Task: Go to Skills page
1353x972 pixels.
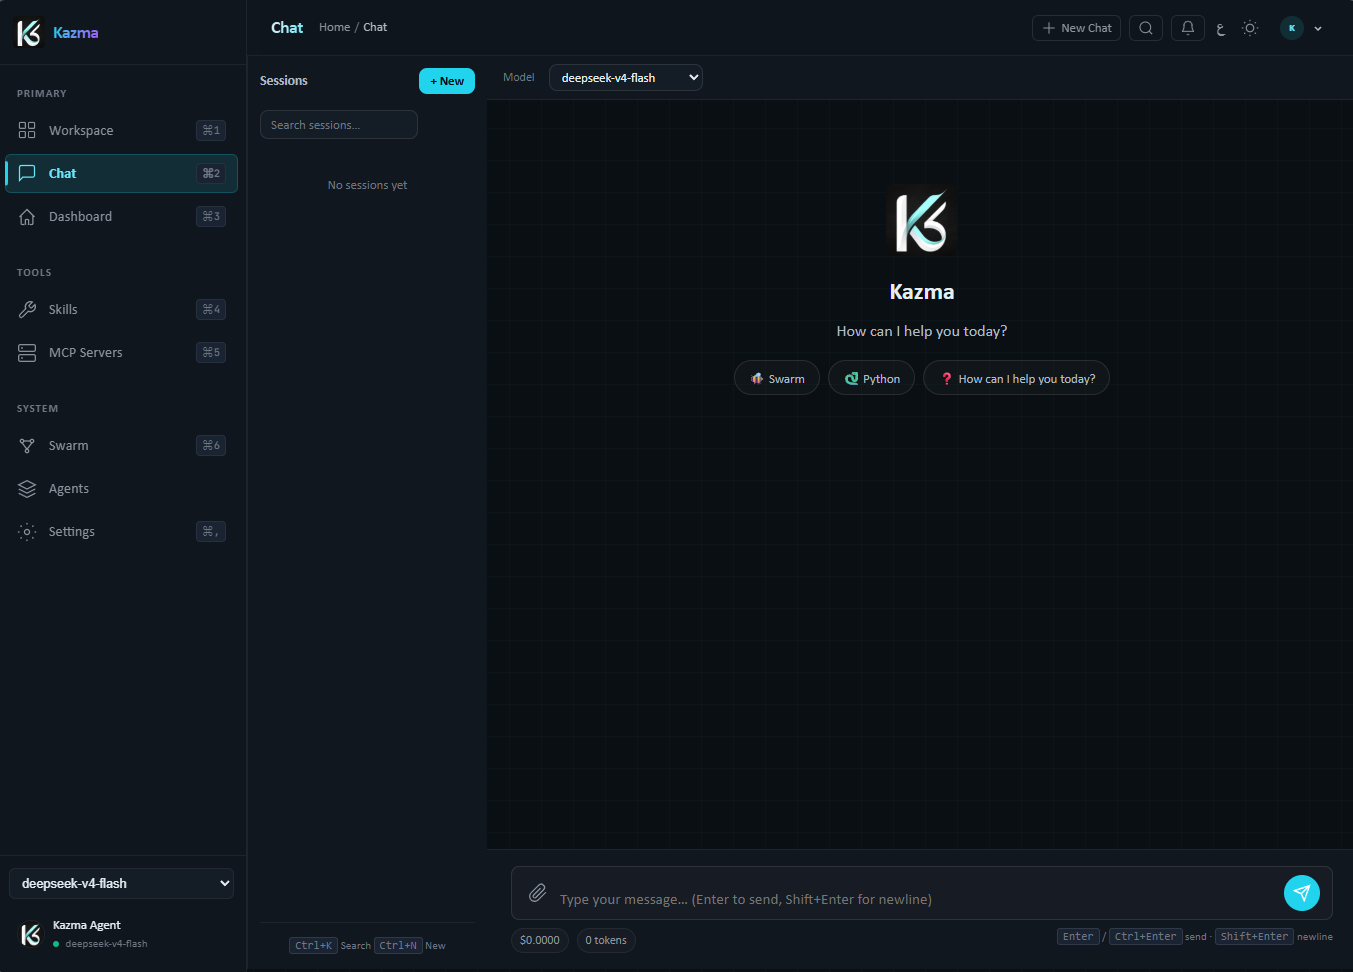Action: (x=122, y=309)
